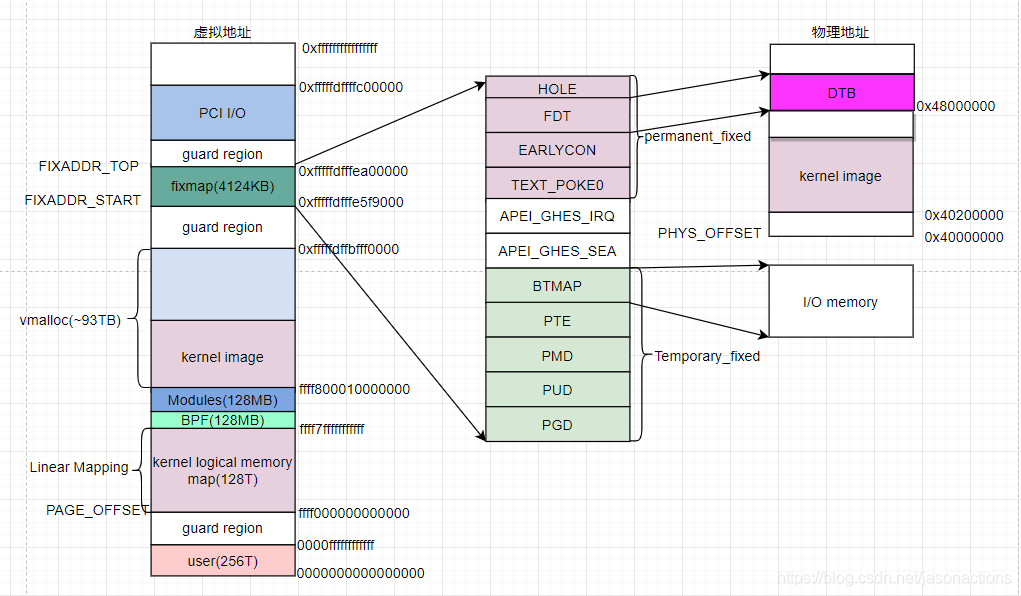
Task: Click the PTE entry
Action: point(557,320)
